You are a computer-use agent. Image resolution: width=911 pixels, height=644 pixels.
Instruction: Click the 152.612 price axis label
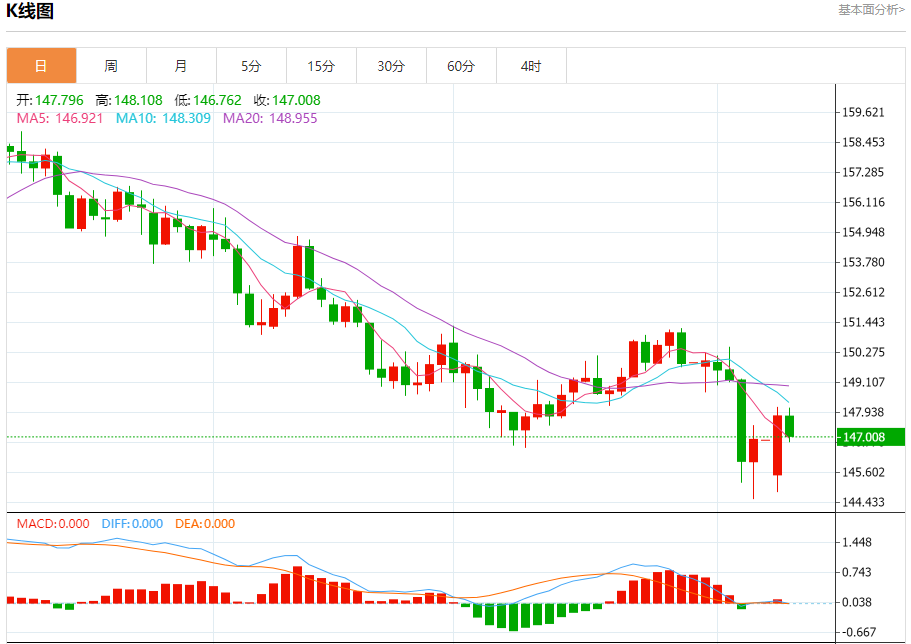(863, 292)
